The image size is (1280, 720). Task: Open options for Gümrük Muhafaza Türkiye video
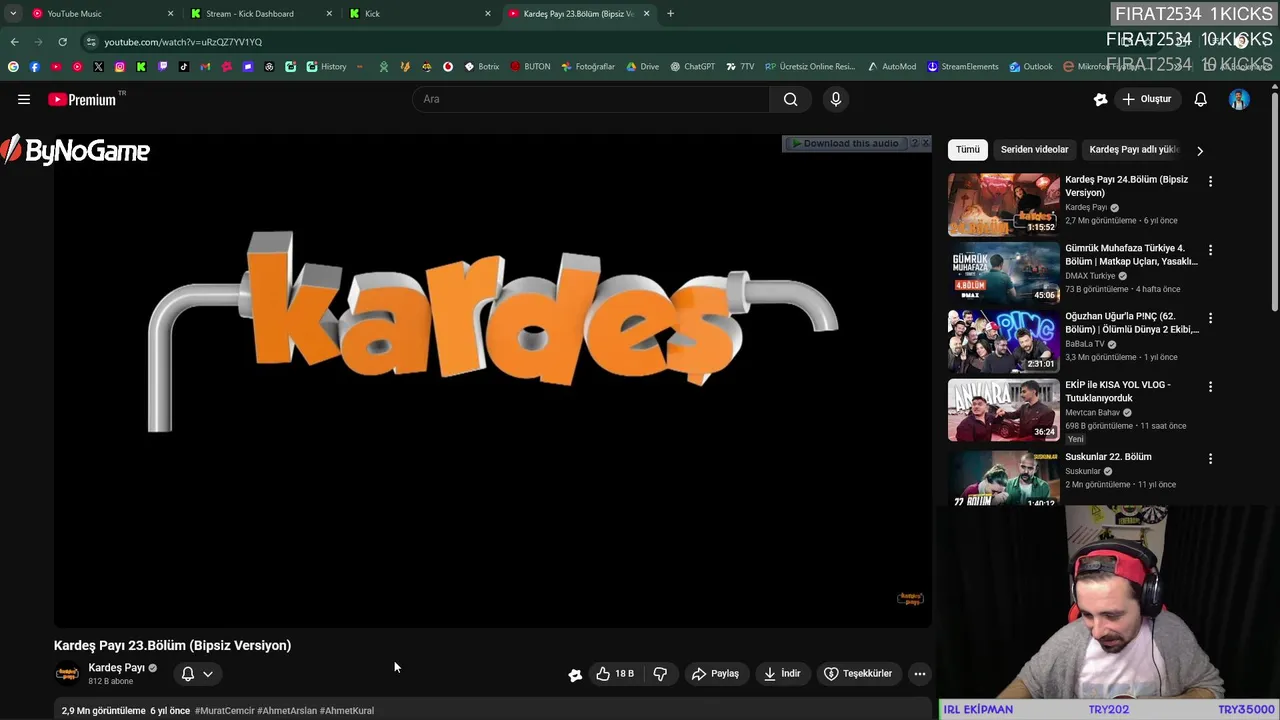tap(1210, 250)
